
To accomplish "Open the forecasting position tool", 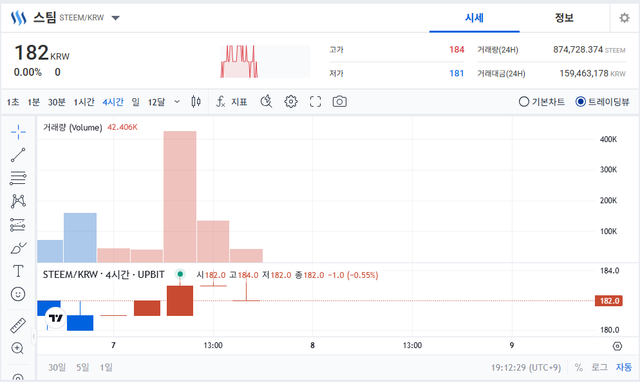I will (18, 224).
